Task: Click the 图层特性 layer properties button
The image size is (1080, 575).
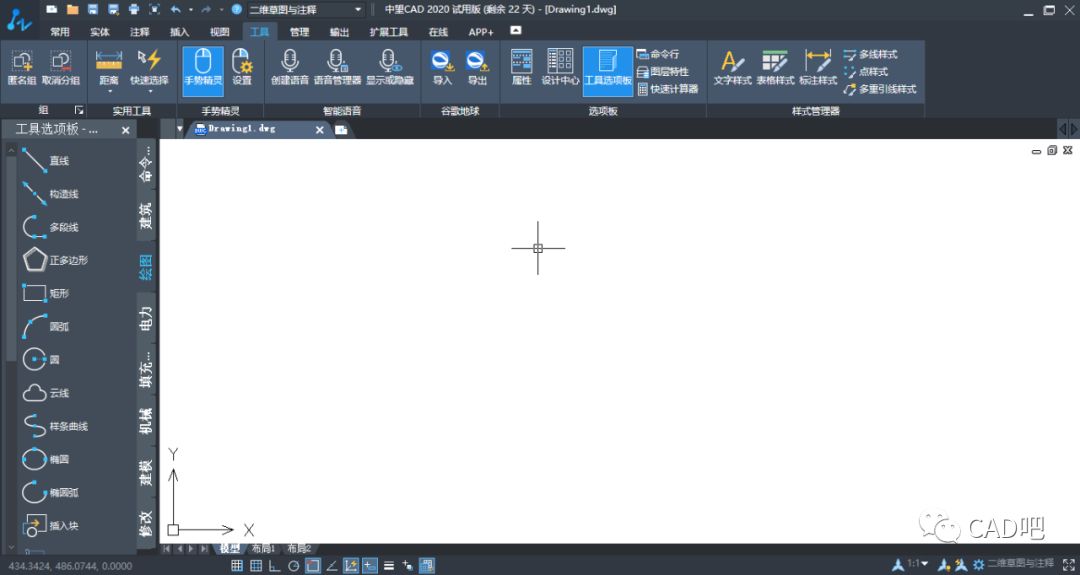Action: click(x=663, y=72)
